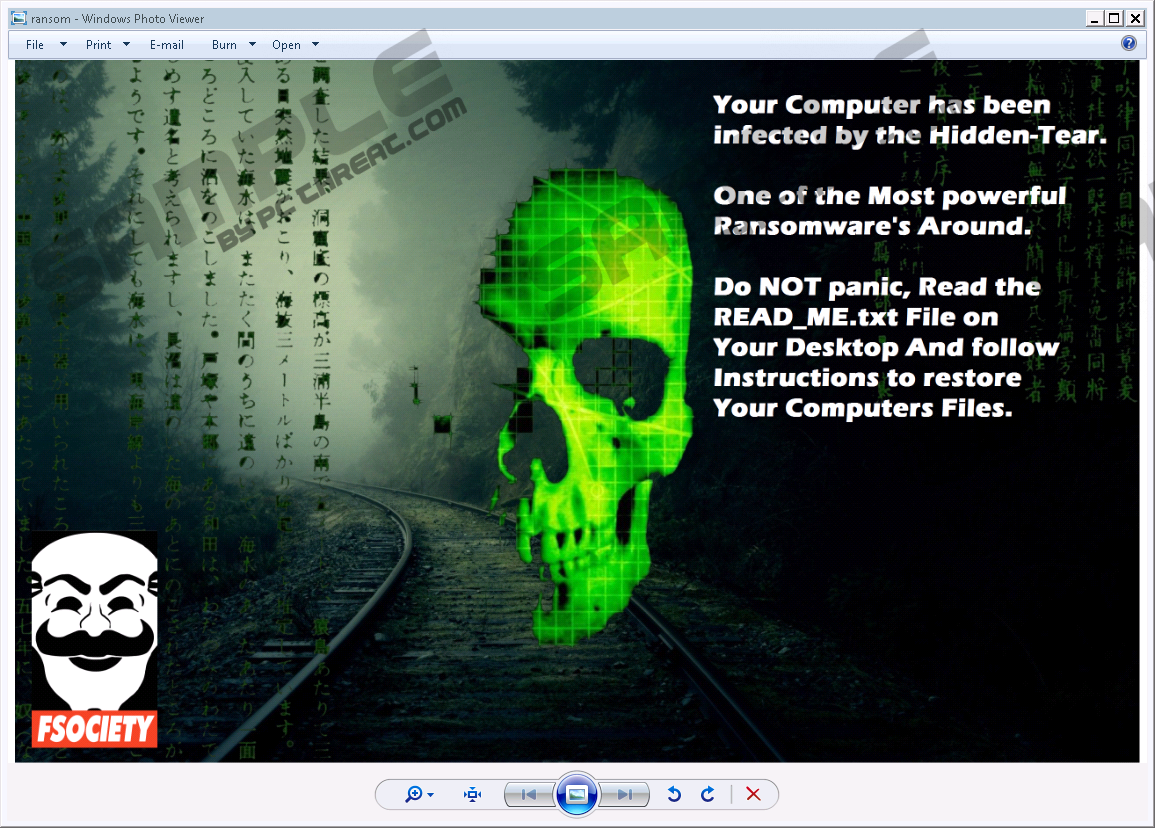Click the Photo Viewer title bar icon

tap(17, 18)
